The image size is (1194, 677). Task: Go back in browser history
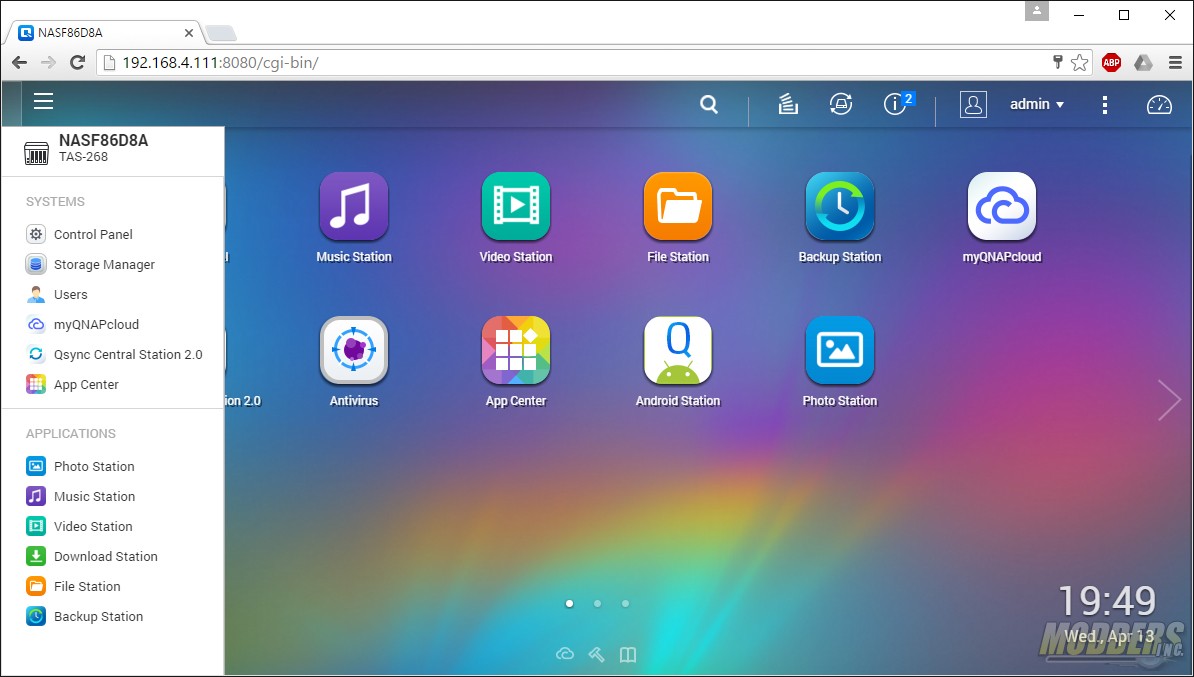[x=20, y=62]
